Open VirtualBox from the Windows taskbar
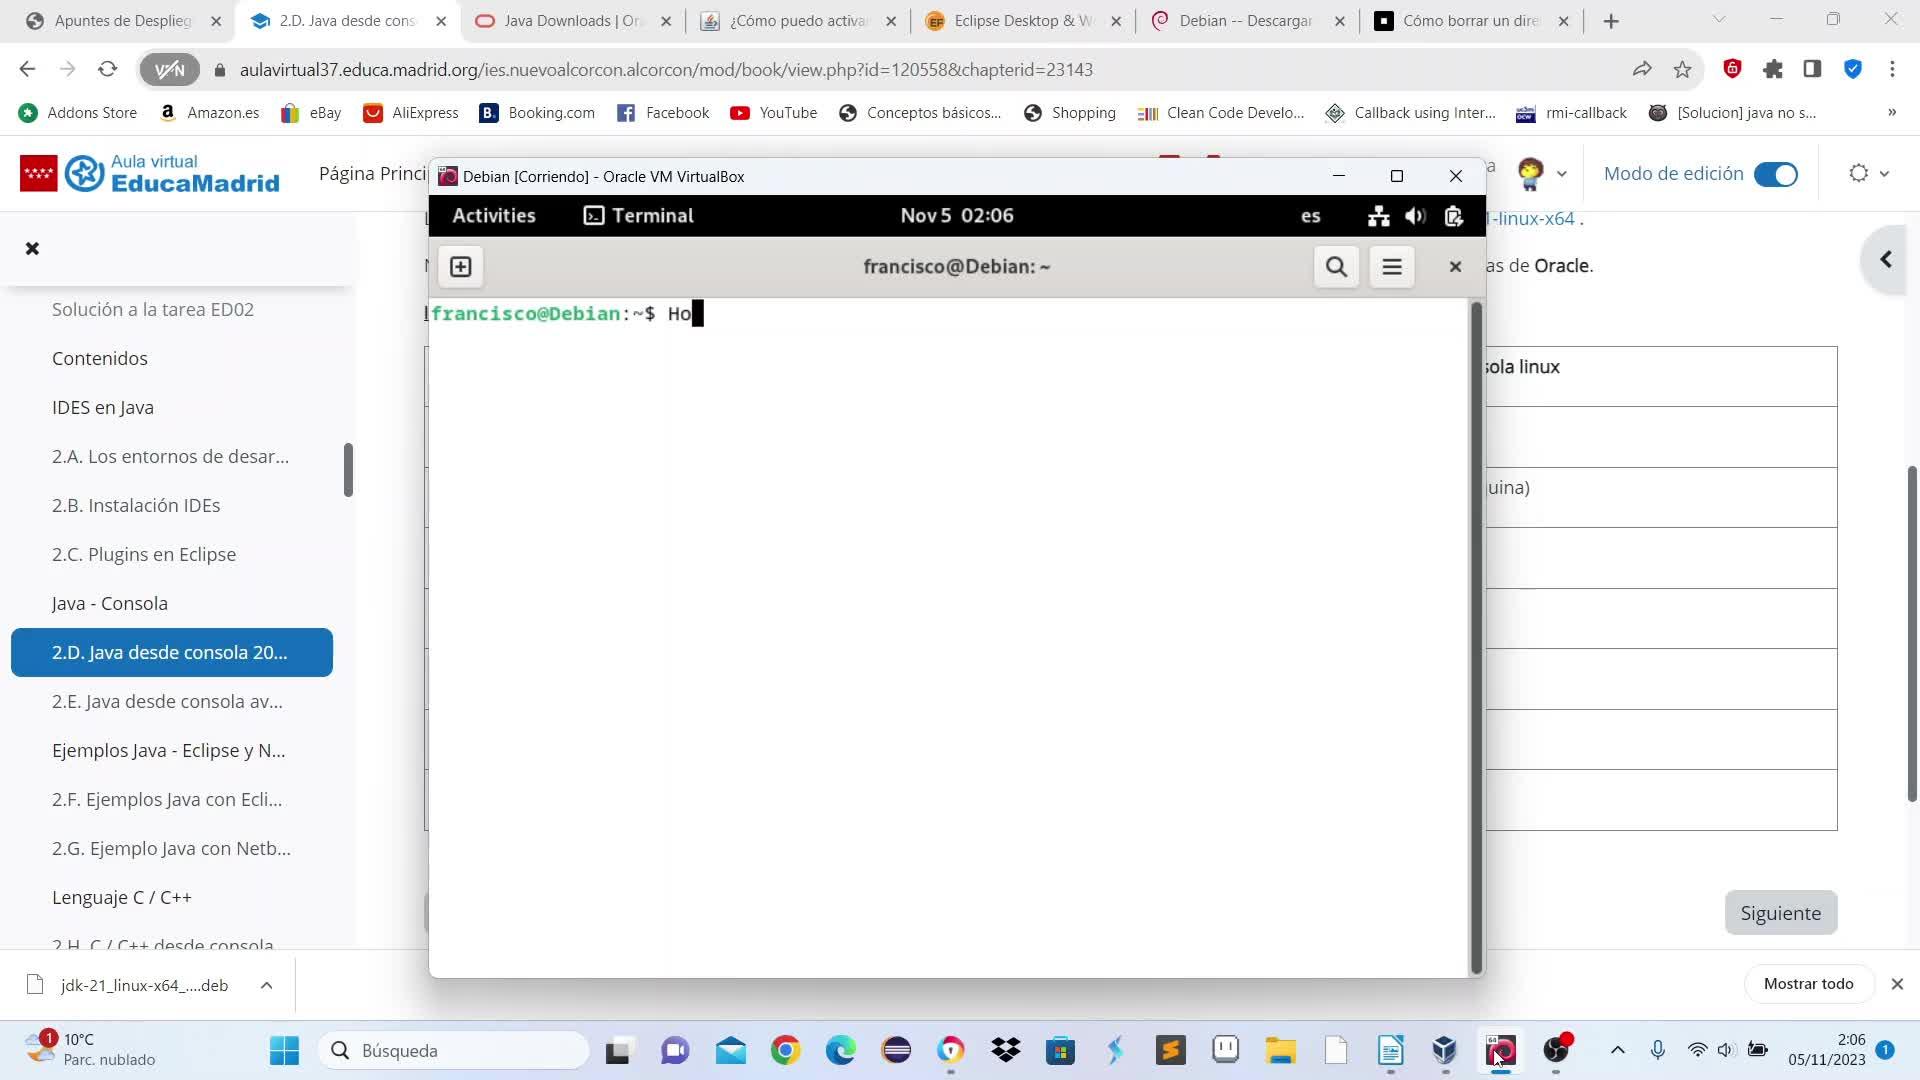This screenshot has height=1080, width=1920. 1444,1050
